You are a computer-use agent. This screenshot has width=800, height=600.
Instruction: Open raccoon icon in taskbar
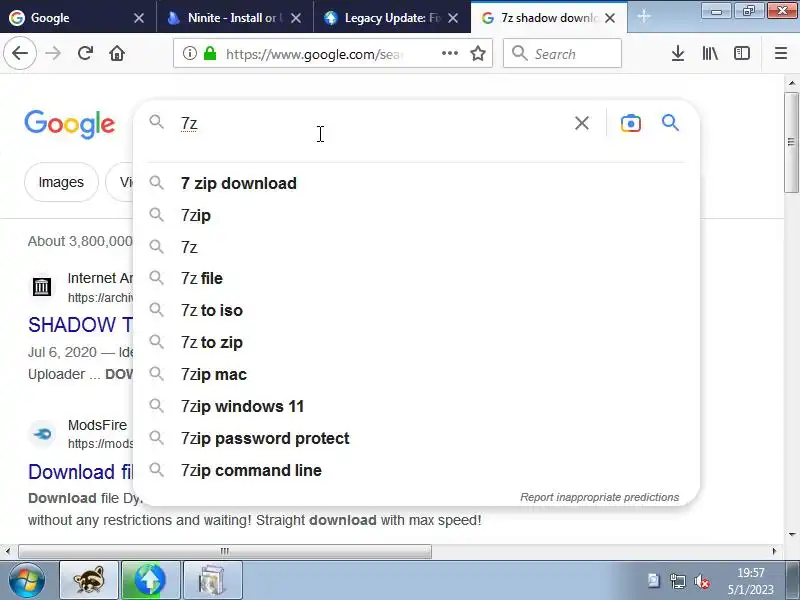89,580
